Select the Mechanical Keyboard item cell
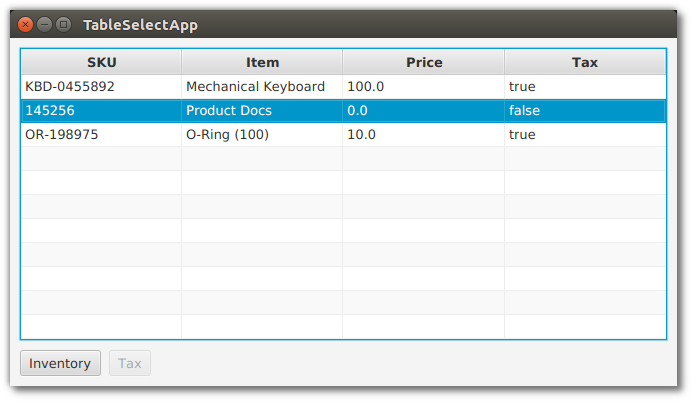 256,87
